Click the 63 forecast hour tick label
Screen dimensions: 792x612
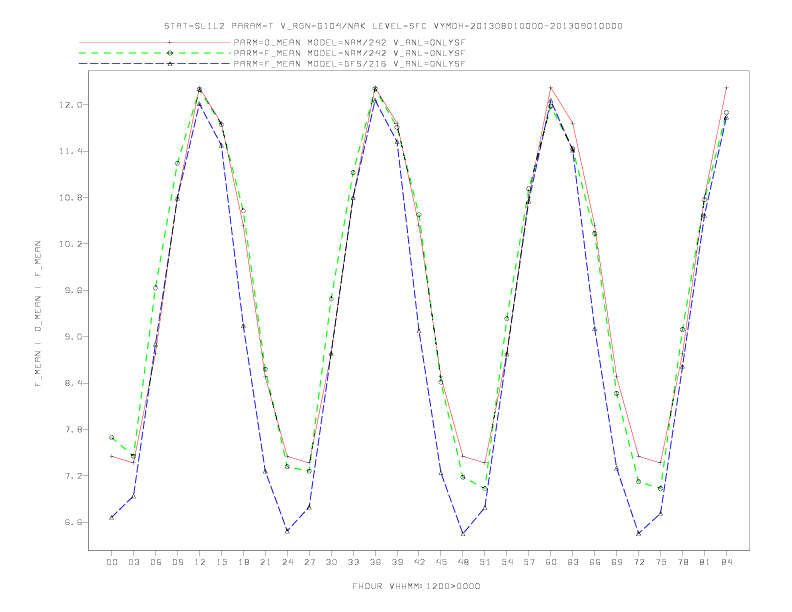573,562
